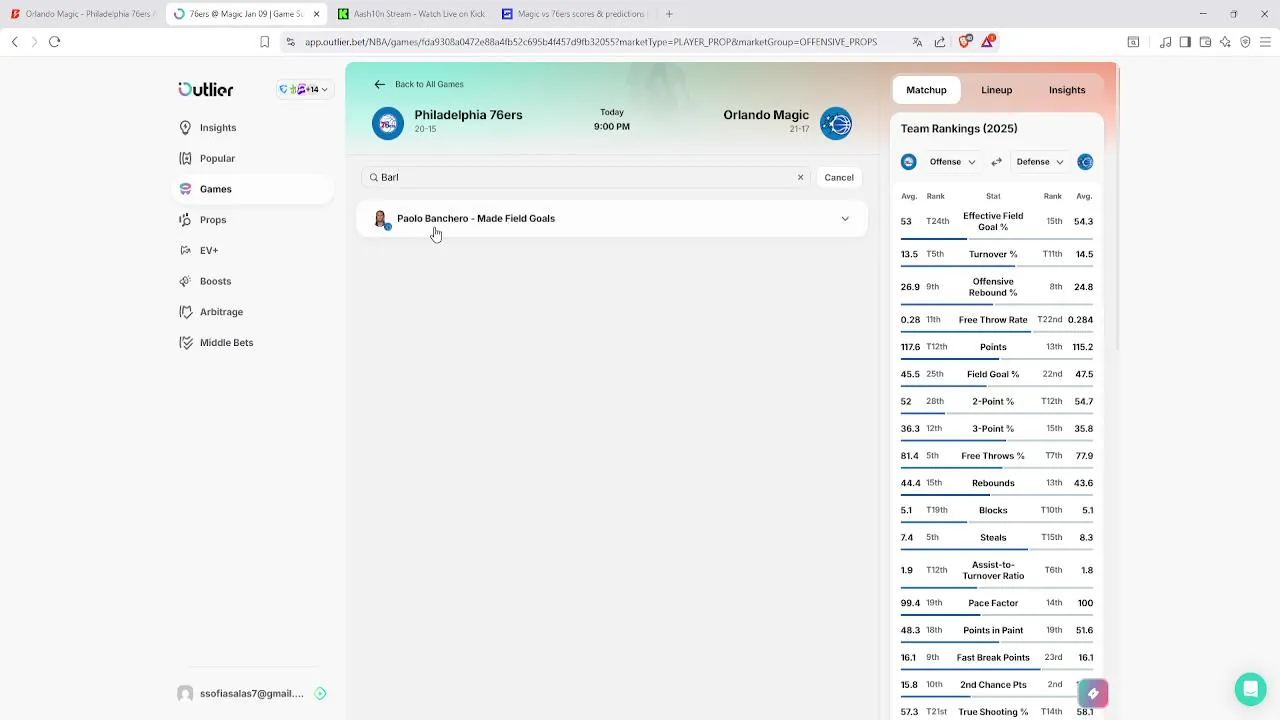This screenshot has height=720, width=1280.
Task: Open the Boosts sidebar icon
Action: tap(185, 281)
